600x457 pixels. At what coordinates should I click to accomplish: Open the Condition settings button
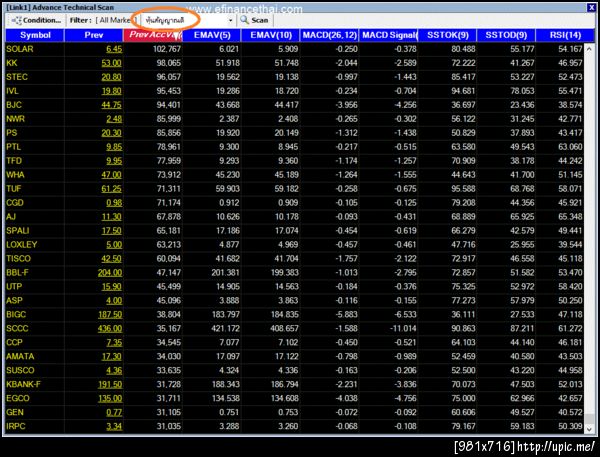pos(36,20)
